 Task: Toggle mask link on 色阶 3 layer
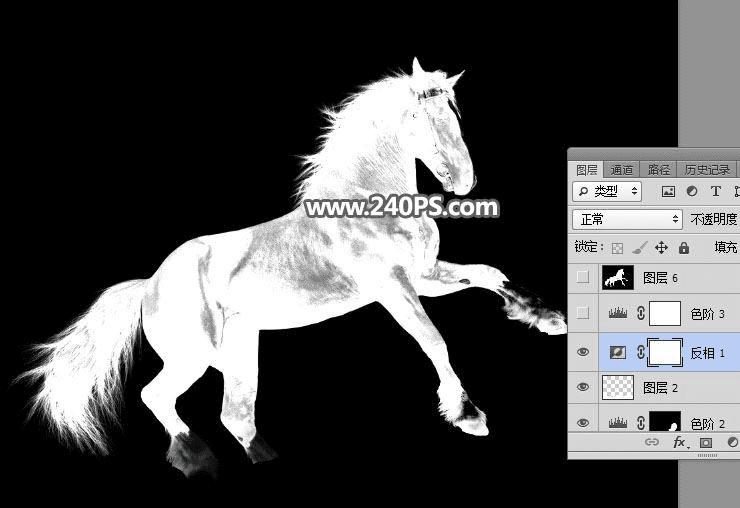pos(640,313)
